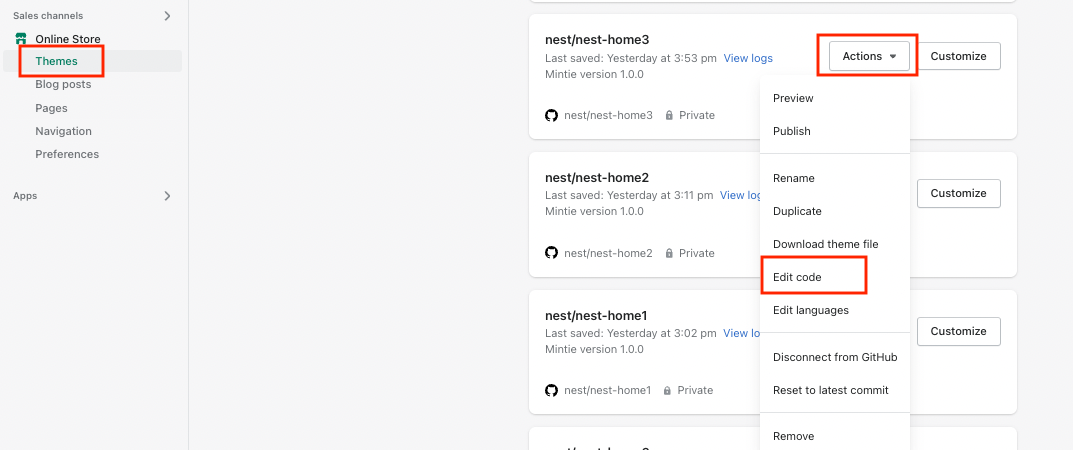This screenshot has width=1073, height=450.
Task: Expand the Apps section chevron
Action: click(x=168, y=196)
